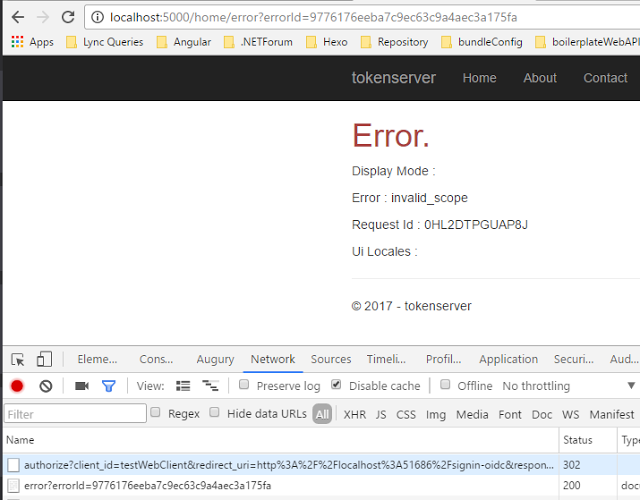Click the network Filter text field

[x=75, y=414]
